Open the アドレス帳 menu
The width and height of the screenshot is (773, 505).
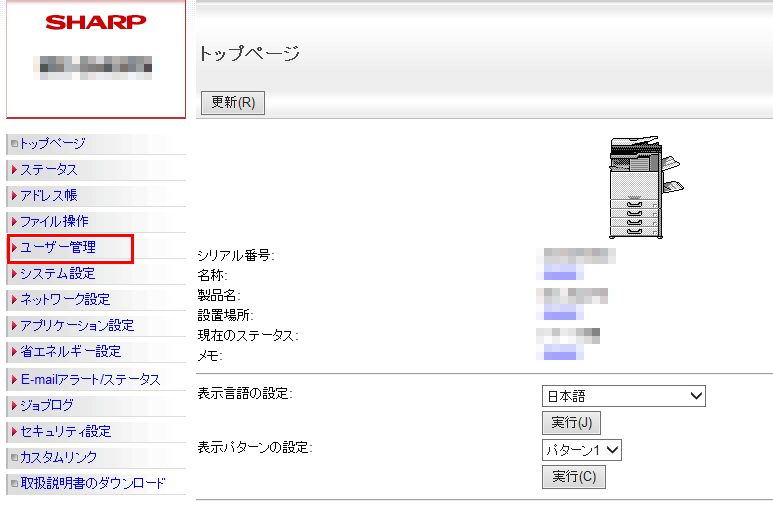[48, 196]
